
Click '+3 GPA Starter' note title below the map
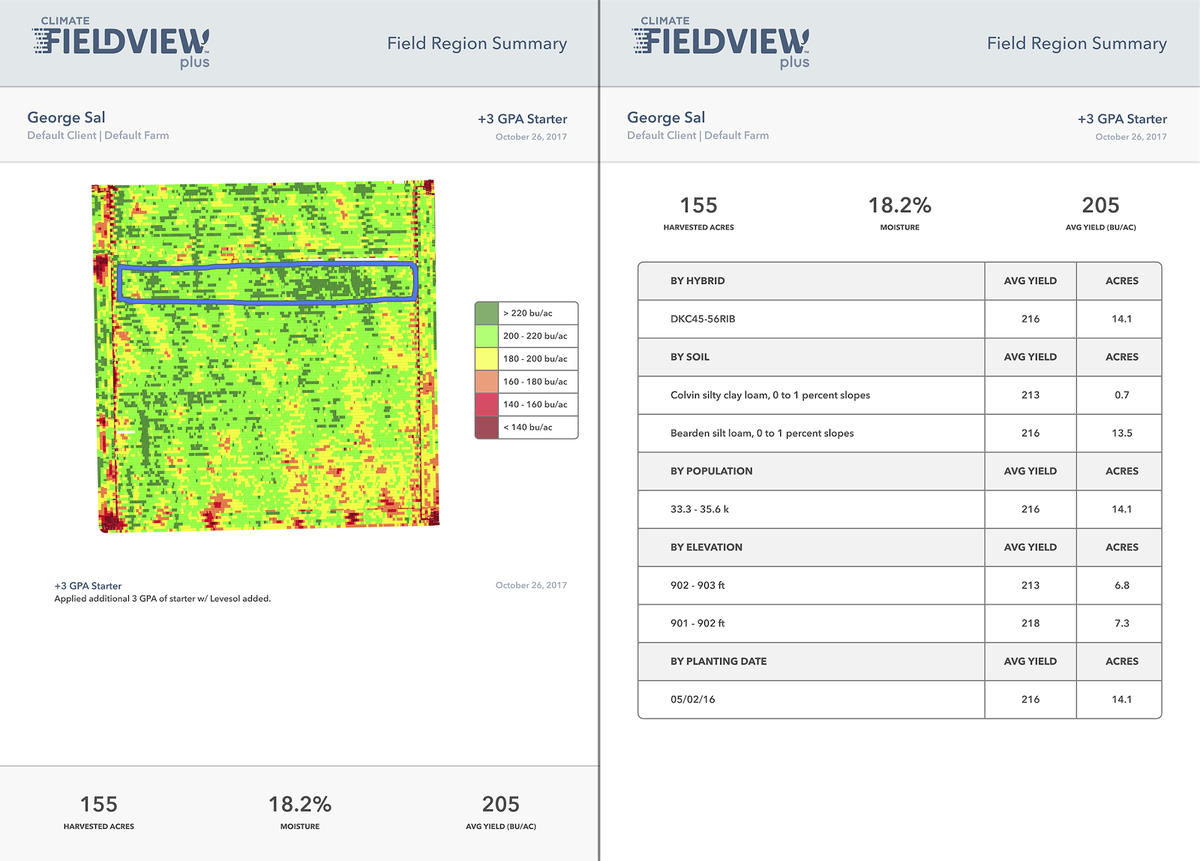88,586
